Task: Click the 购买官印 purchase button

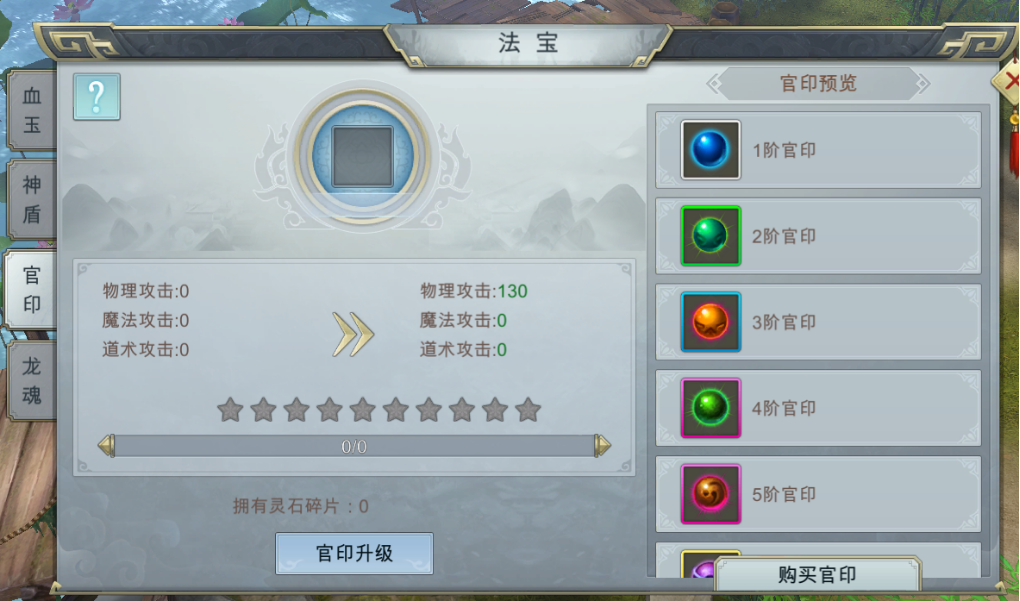Action: (817, 574)
